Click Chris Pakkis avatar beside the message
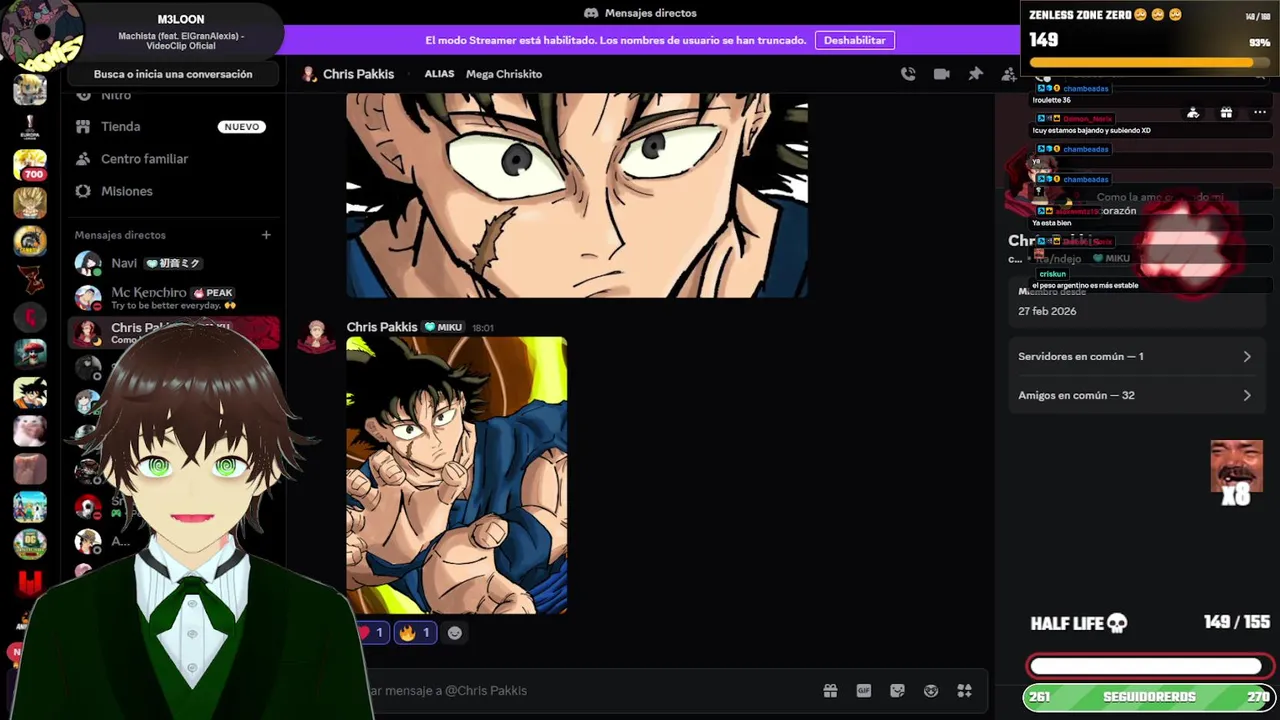The height and width of the screenshot is (720, 1280). click(x=317, y=337)
